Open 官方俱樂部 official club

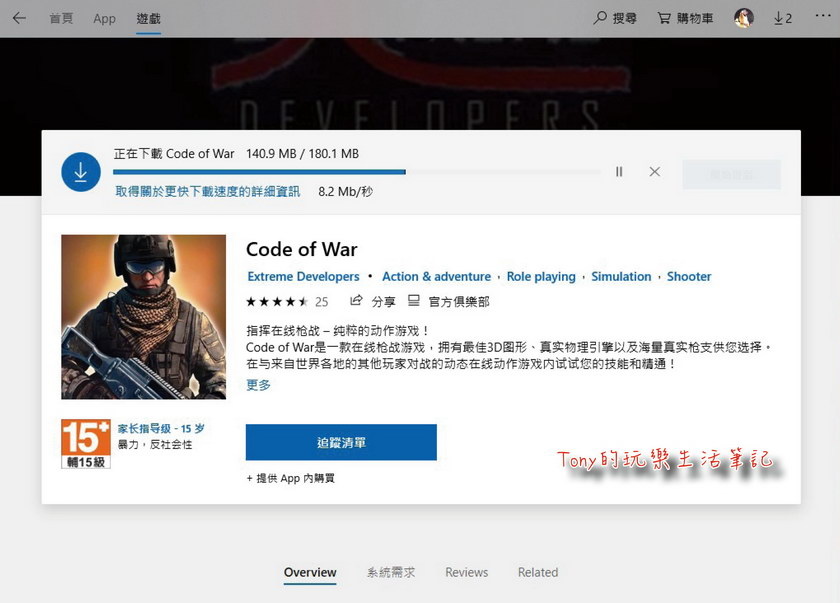448,302
